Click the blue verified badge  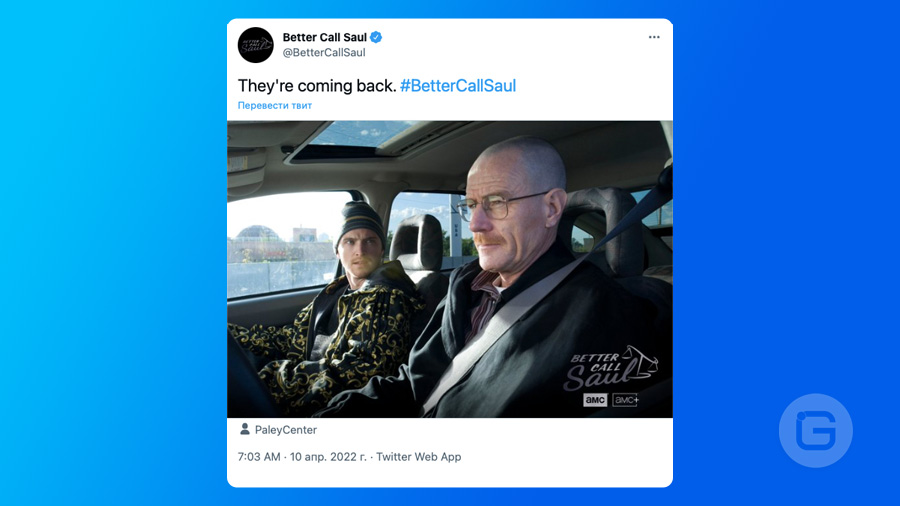point(376,37)
